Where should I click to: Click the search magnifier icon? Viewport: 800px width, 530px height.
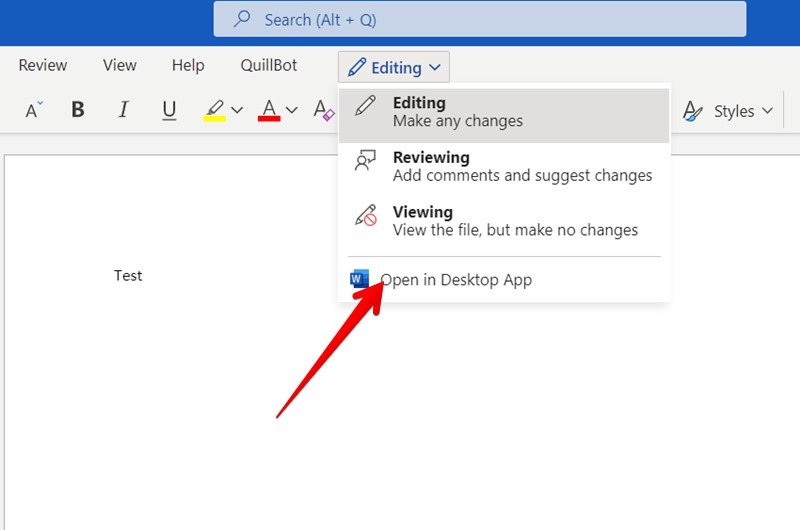click(241, 19)
